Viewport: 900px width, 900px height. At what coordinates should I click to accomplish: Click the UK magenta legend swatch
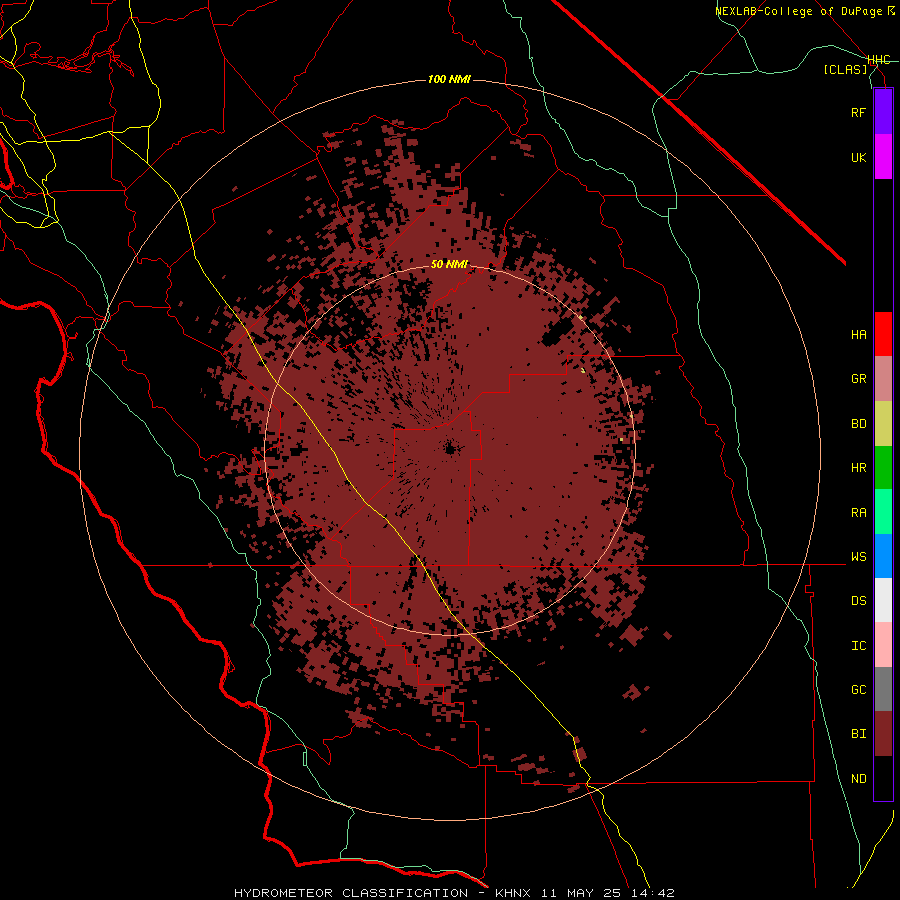click(883, 157)
